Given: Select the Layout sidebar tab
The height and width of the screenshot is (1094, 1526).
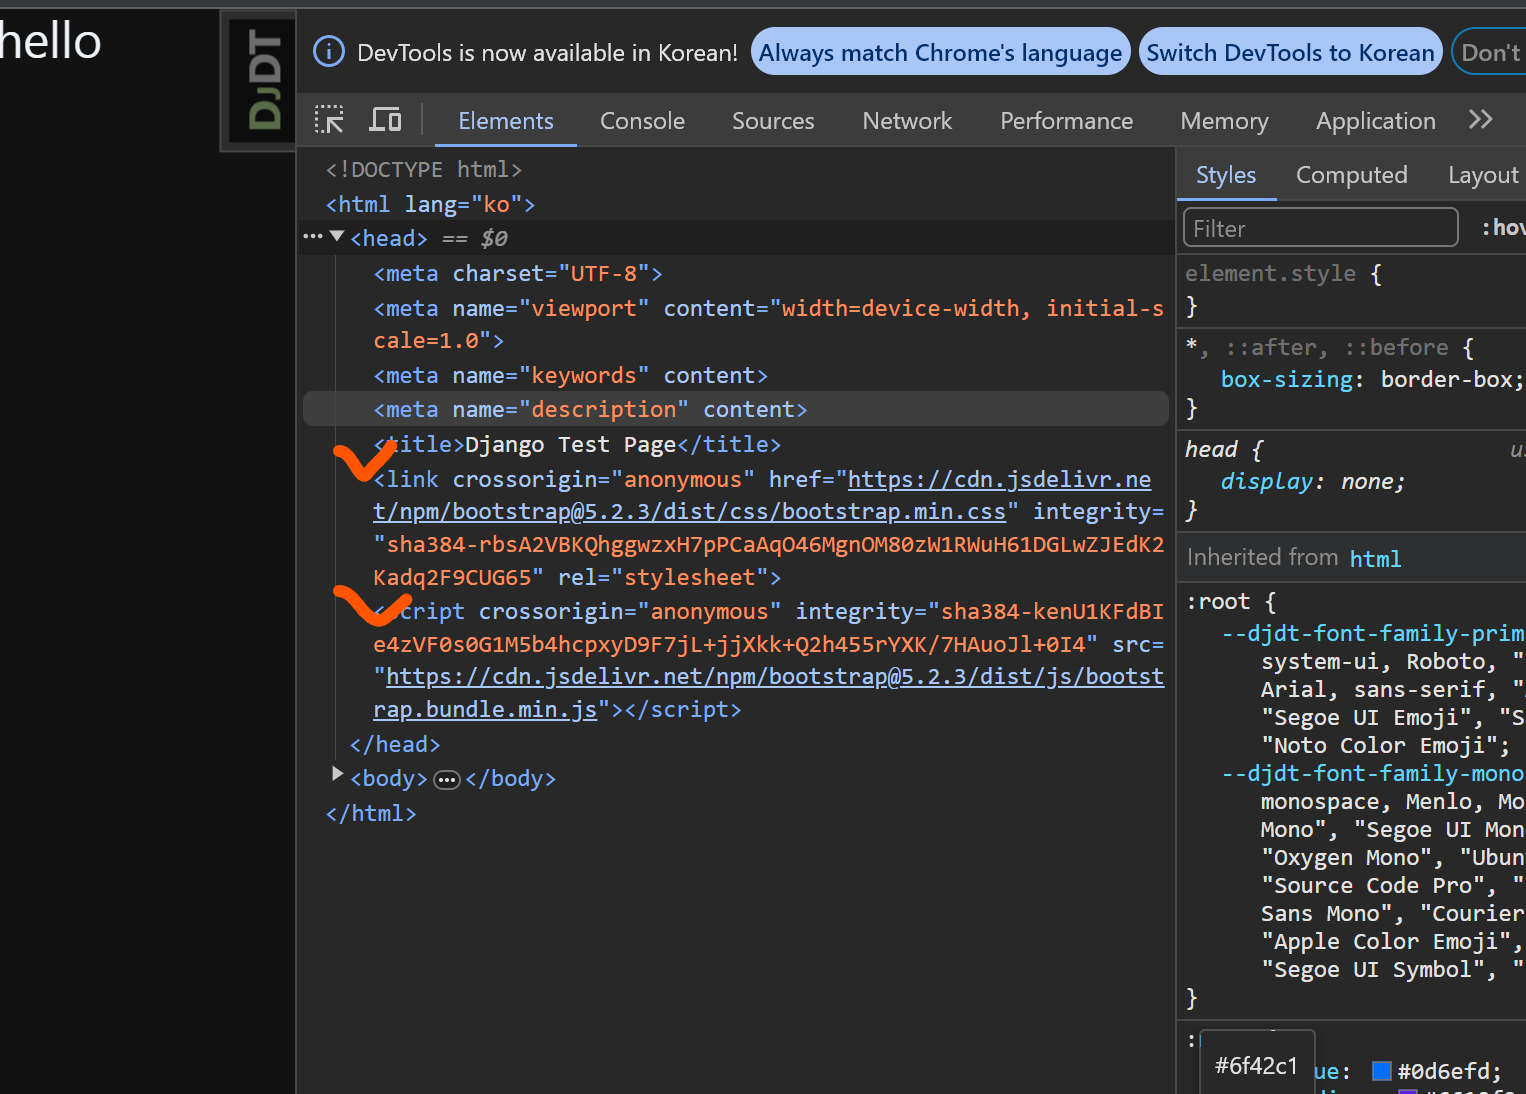Looking at the screenshot, I should [x=1483, y=175].
